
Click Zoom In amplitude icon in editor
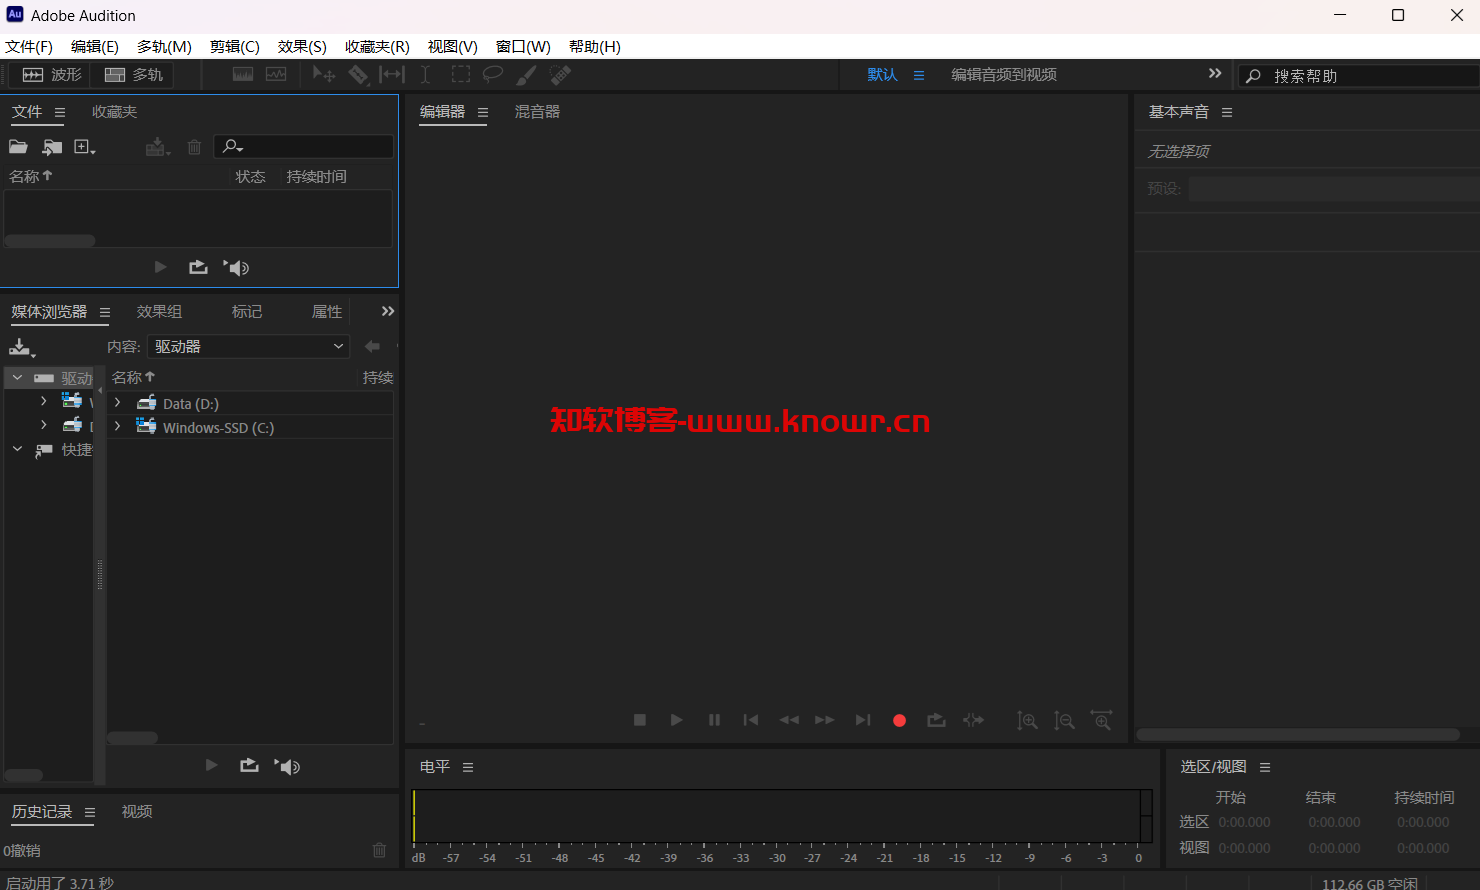point(1027,721)
